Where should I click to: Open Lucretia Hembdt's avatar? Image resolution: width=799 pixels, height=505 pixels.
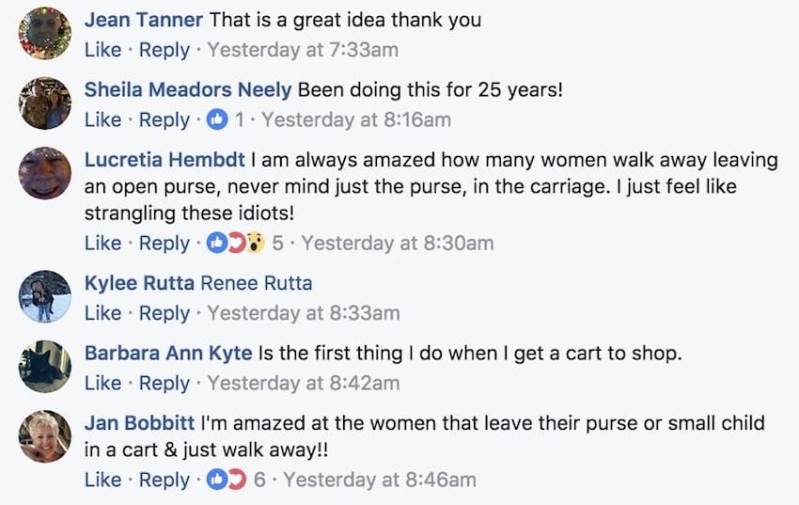point(45,173)
